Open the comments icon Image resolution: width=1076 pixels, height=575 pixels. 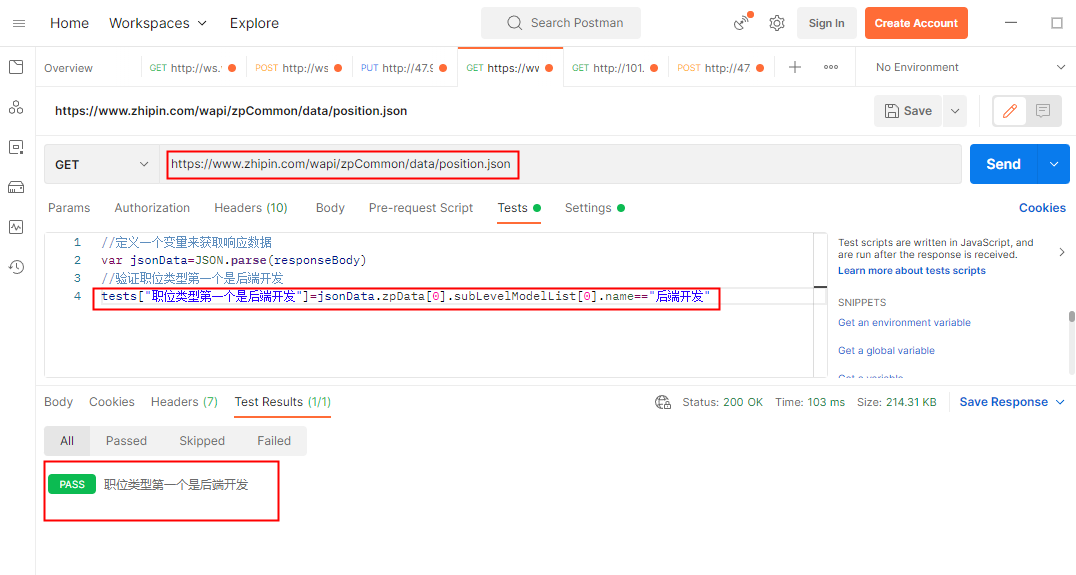[1043, 111]
